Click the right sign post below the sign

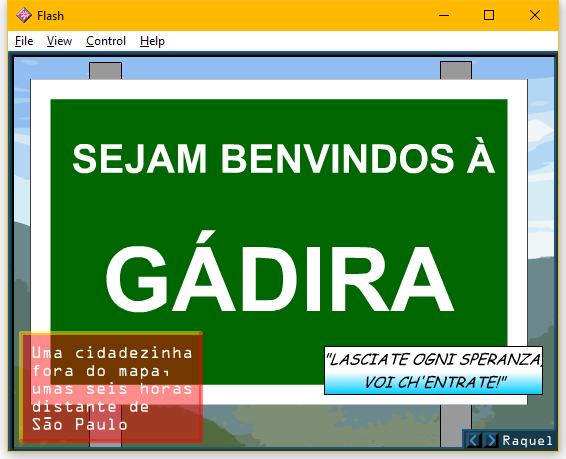coord(456,426)
